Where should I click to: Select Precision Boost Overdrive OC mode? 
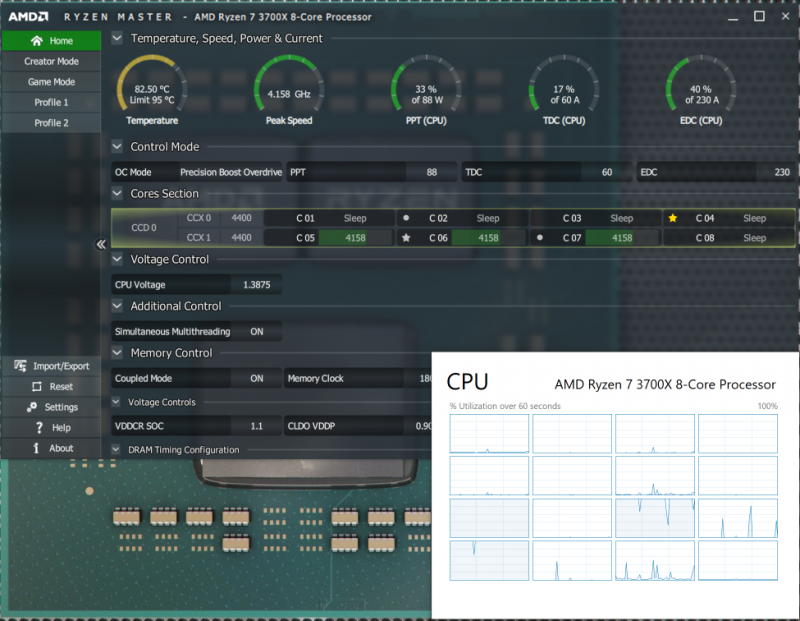[231, 172]
